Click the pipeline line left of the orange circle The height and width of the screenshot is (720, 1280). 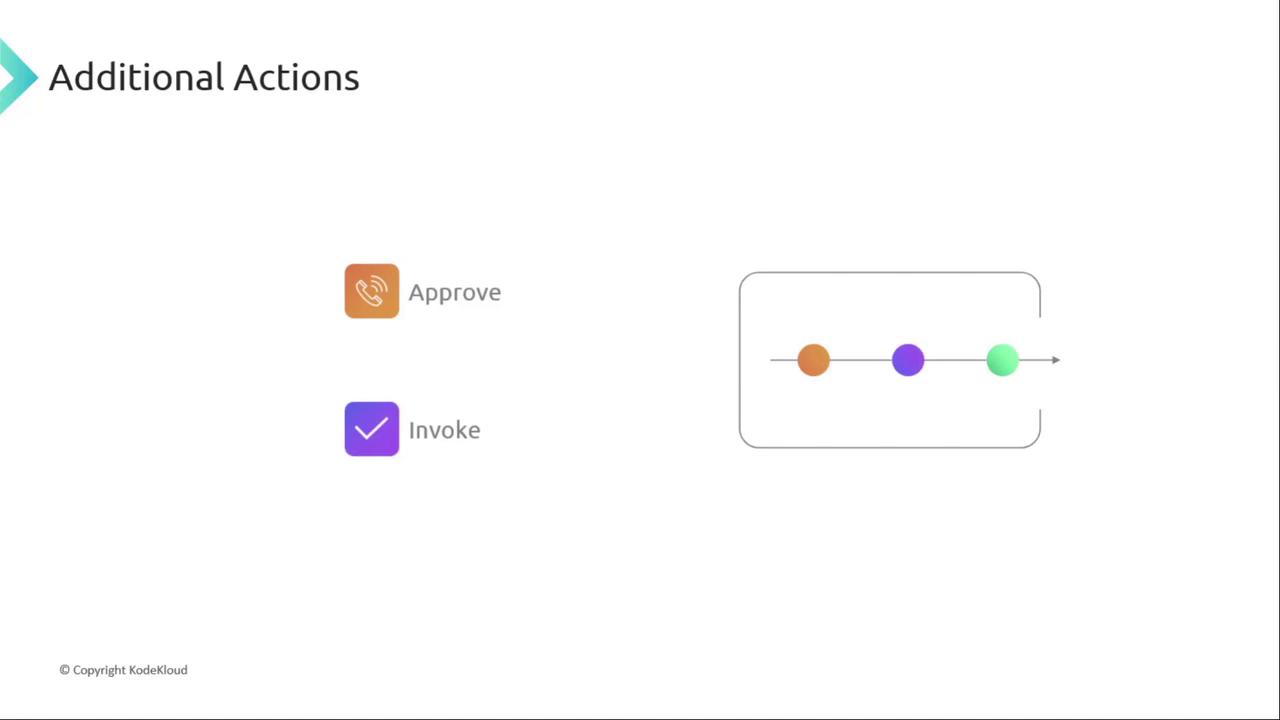pos(783,360)
